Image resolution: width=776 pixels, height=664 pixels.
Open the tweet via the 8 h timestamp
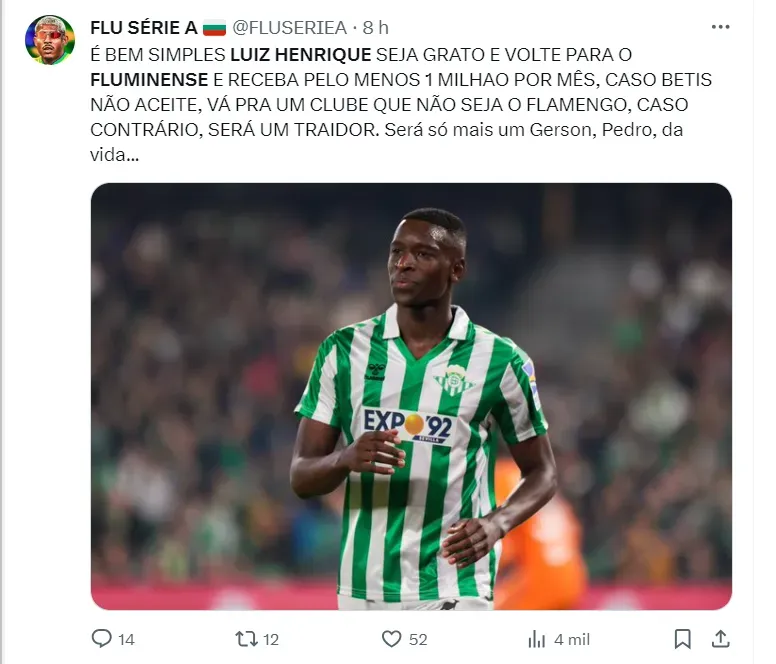(x=376, y=28)
